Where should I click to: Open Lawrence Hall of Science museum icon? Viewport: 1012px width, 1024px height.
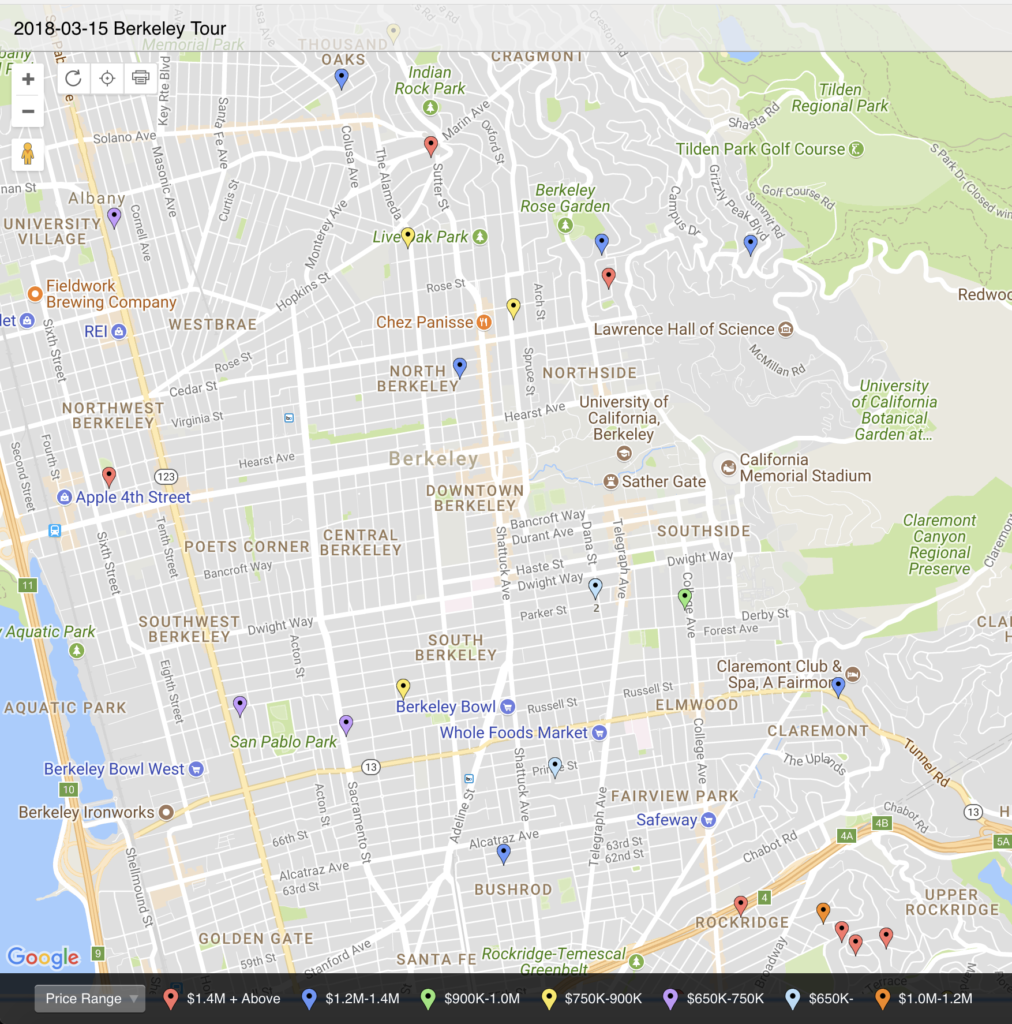tap(786, 329)
